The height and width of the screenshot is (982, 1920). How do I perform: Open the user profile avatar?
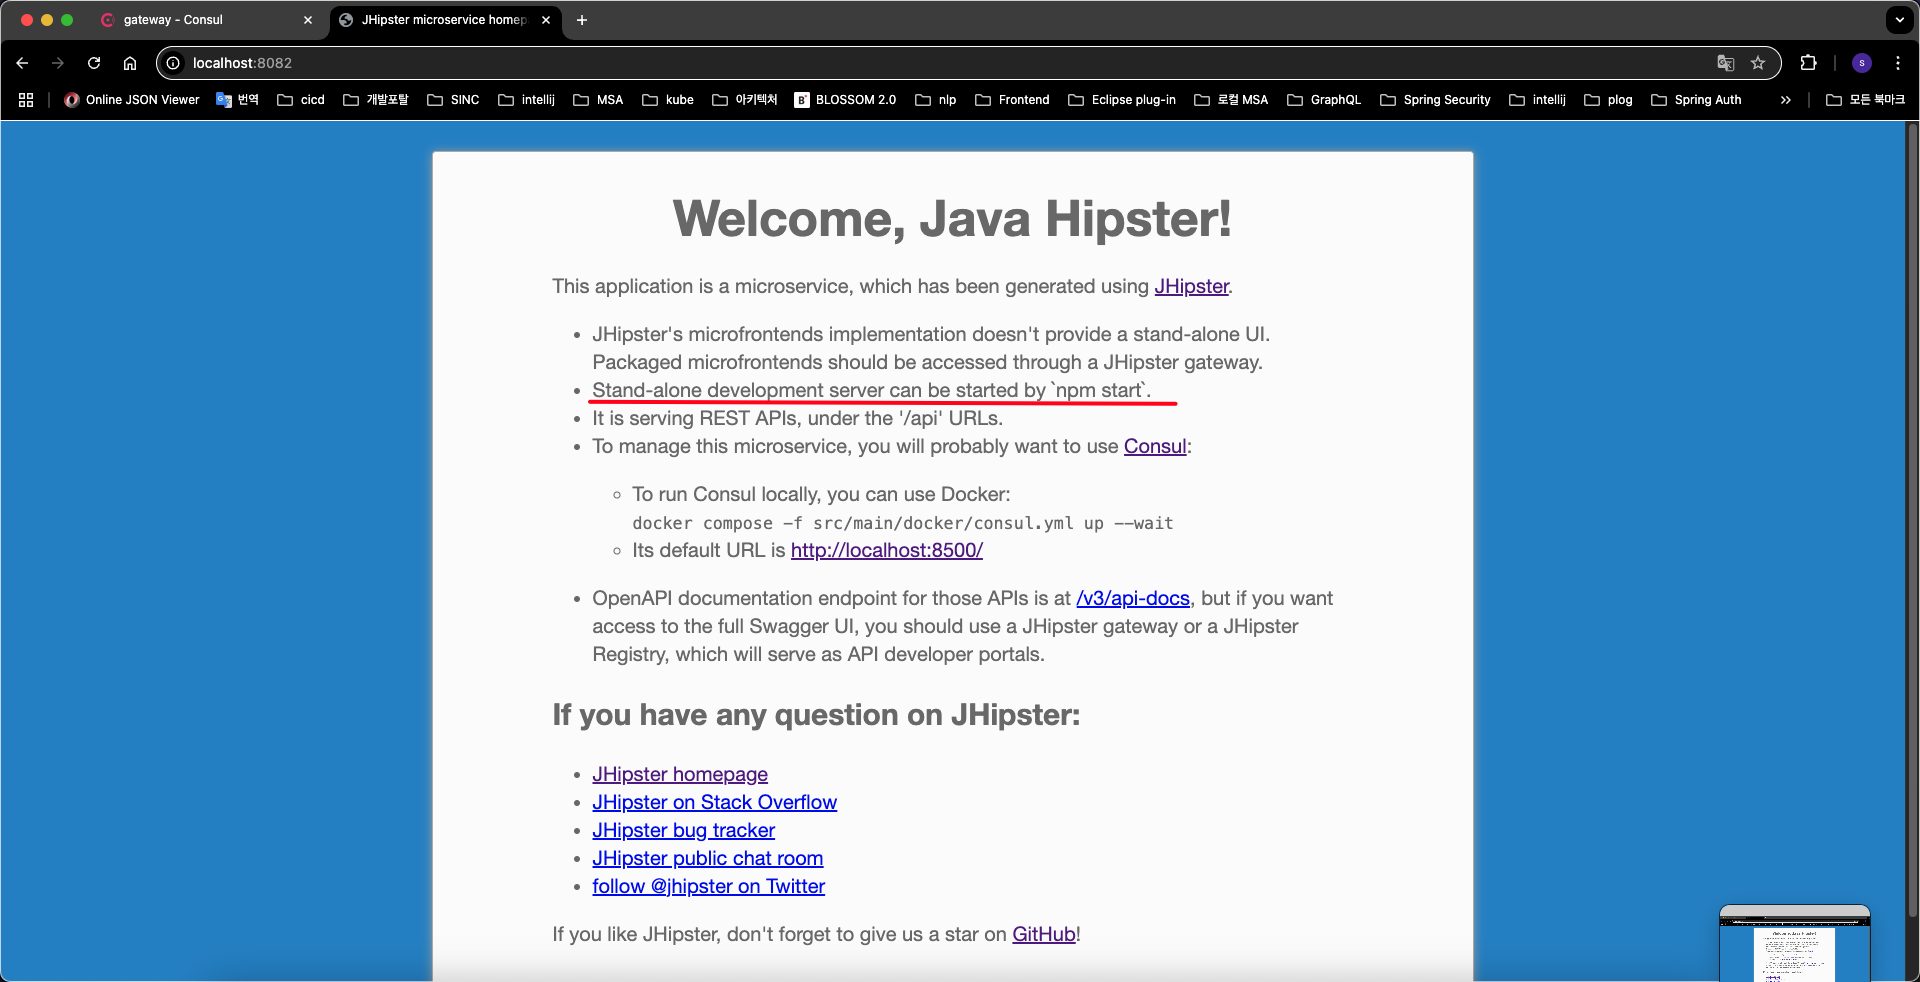pyautogui.click(x=1862, y=63)
